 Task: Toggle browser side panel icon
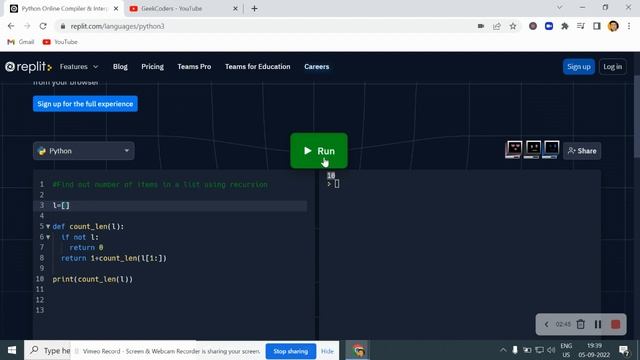(x=597, y=26)
